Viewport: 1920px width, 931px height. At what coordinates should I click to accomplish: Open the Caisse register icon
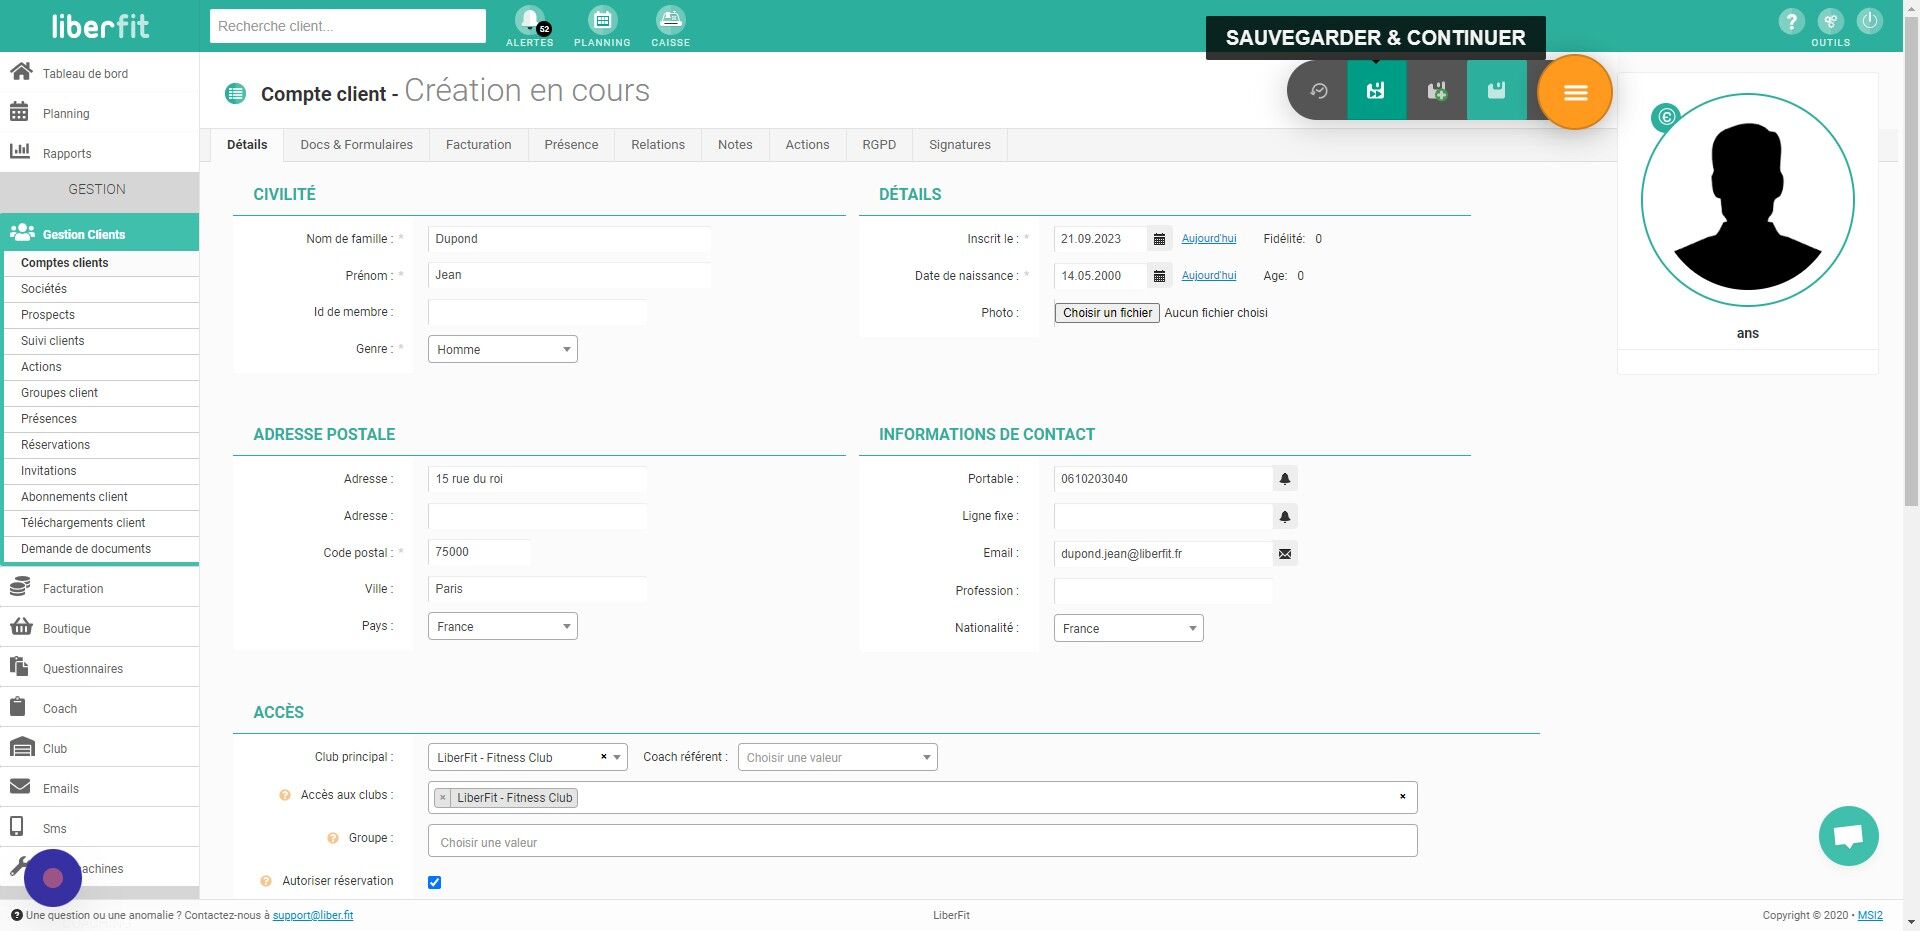[x=670, y=21]
